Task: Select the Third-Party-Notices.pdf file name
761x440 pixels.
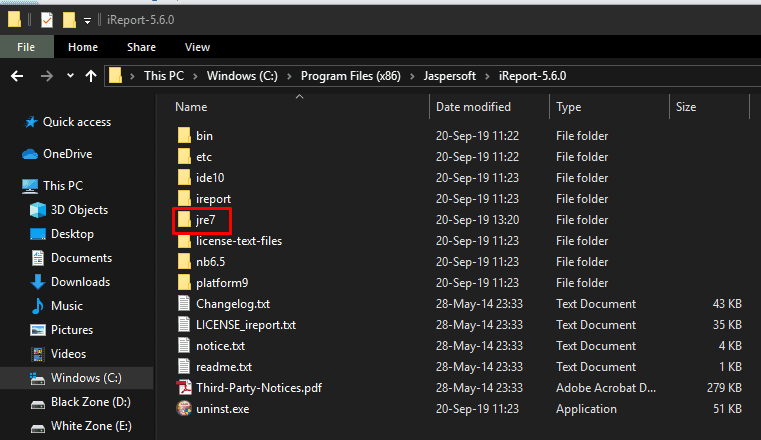Action: [x=259, y=388]
